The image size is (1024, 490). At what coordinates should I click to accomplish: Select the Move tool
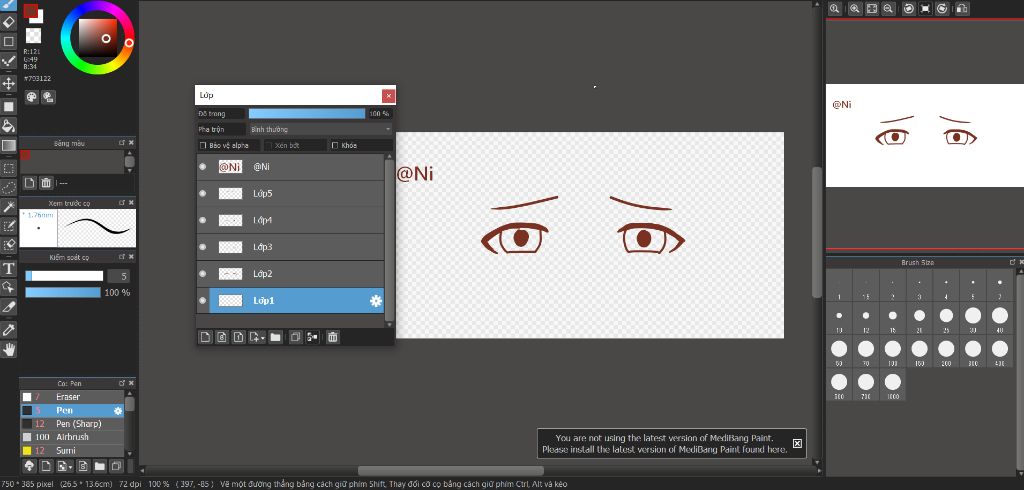pos(8,83)
